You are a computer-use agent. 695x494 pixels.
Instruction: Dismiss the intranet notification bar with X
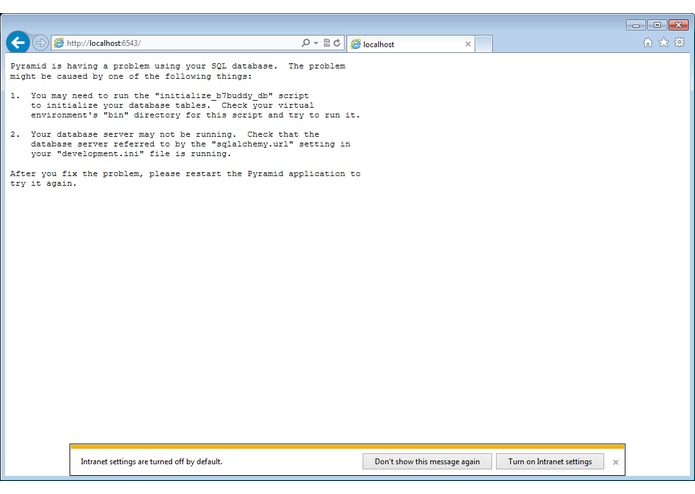[615, 462]
